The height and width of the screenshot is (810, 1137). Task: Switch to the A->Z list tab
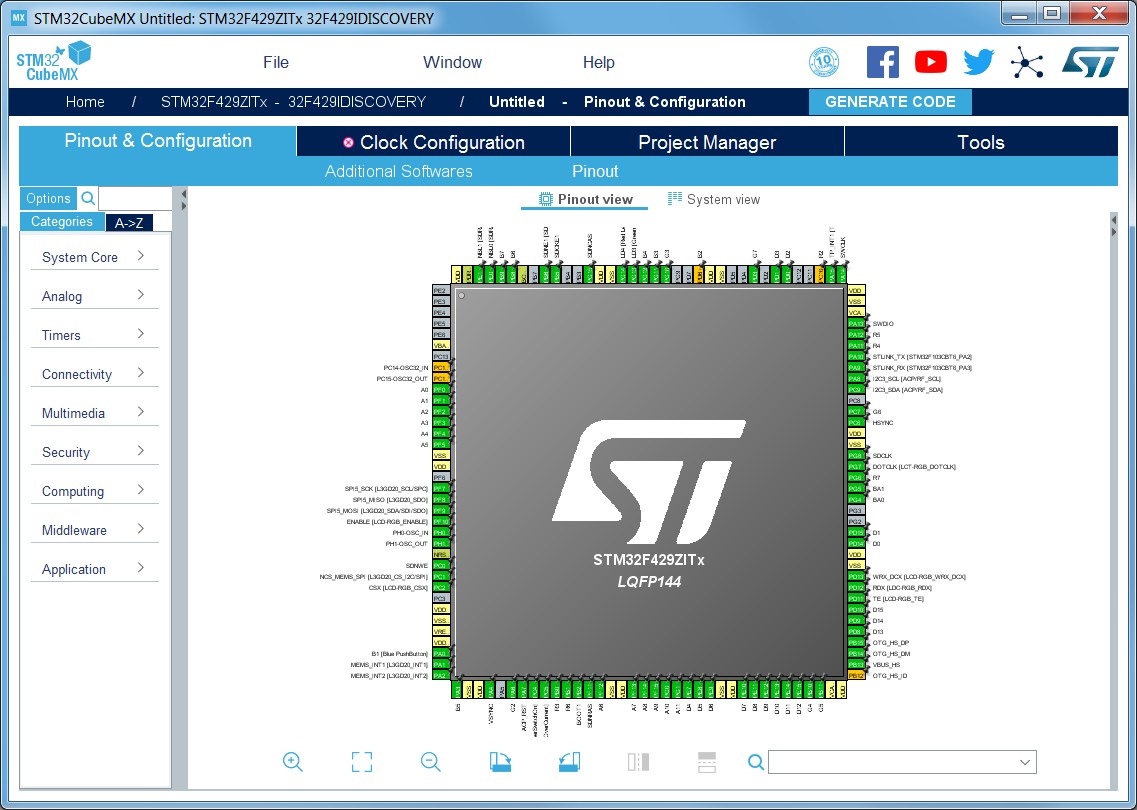pos(129,223)
